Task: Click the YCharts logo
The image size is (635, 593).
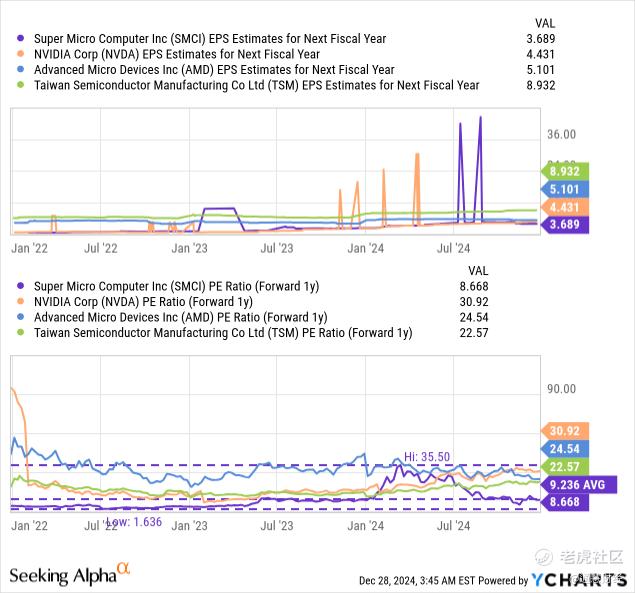Action: (579, 580)
